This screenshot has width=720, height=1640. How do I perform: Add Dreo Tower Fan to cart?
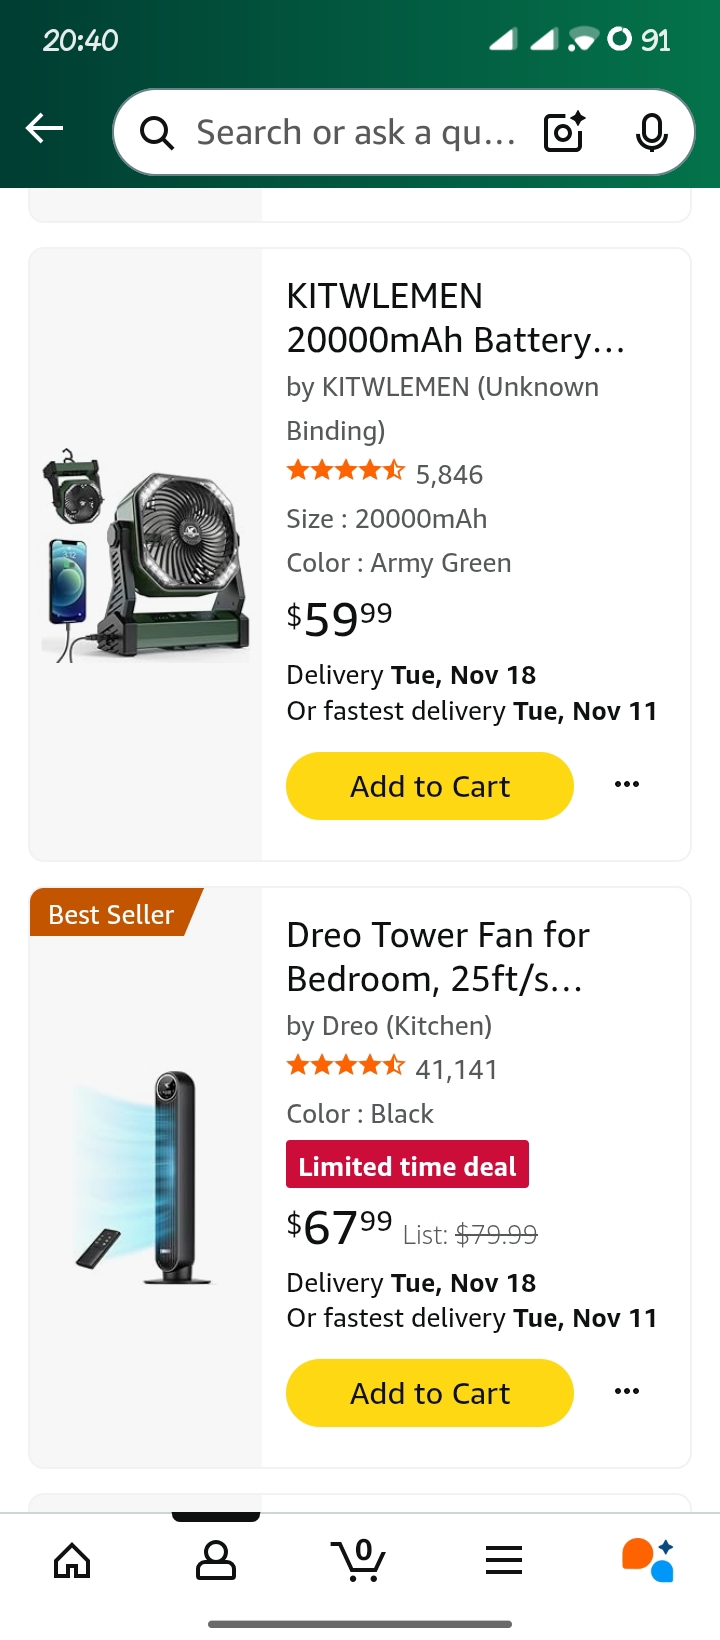(x=430, y=1393)
